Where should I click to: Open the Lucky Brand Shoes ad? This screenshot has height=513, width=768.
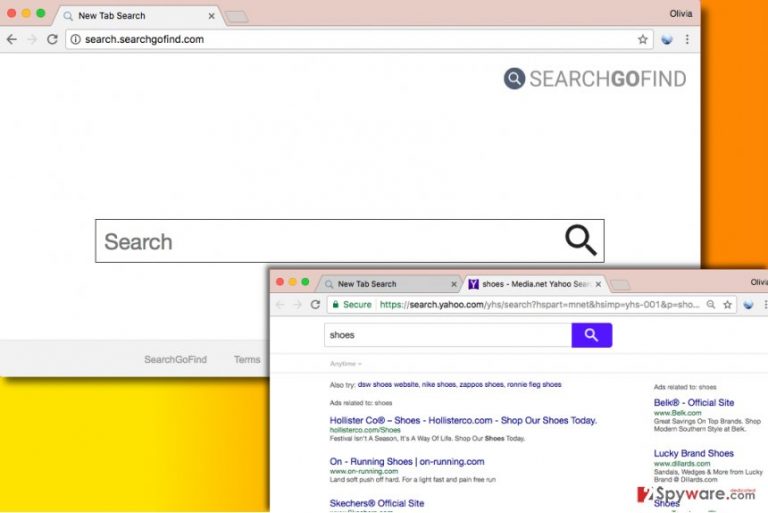[694, 453]
